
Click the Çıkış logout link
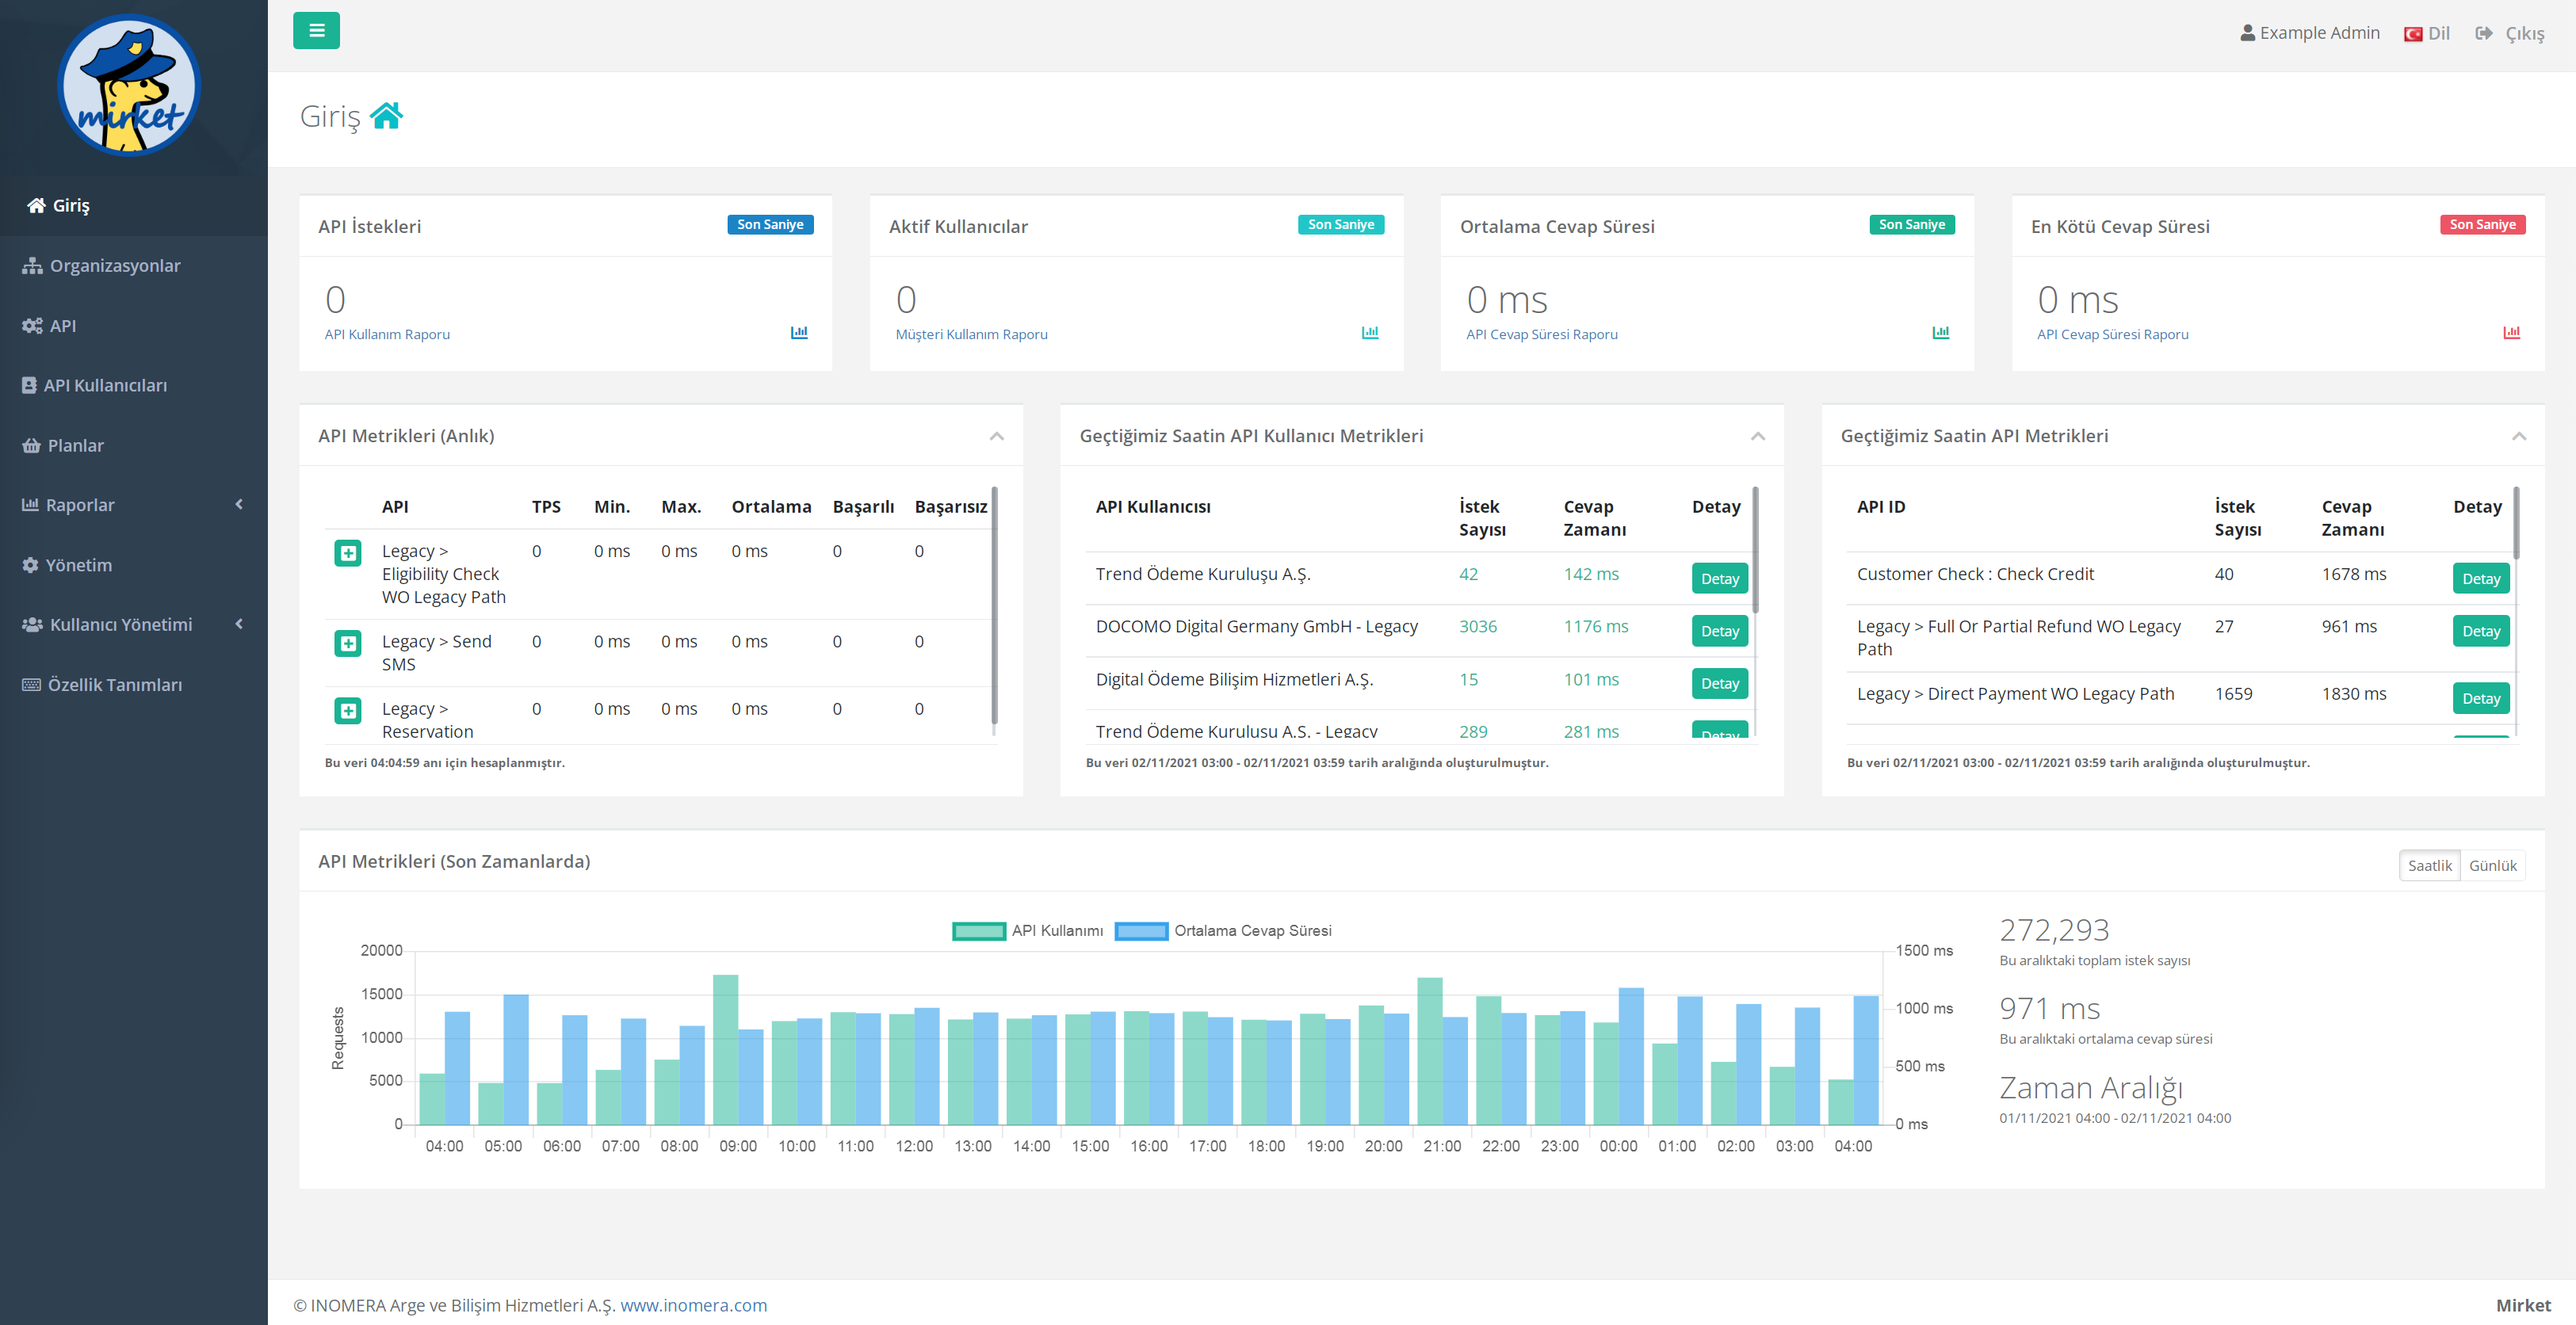pos(2524,33)
